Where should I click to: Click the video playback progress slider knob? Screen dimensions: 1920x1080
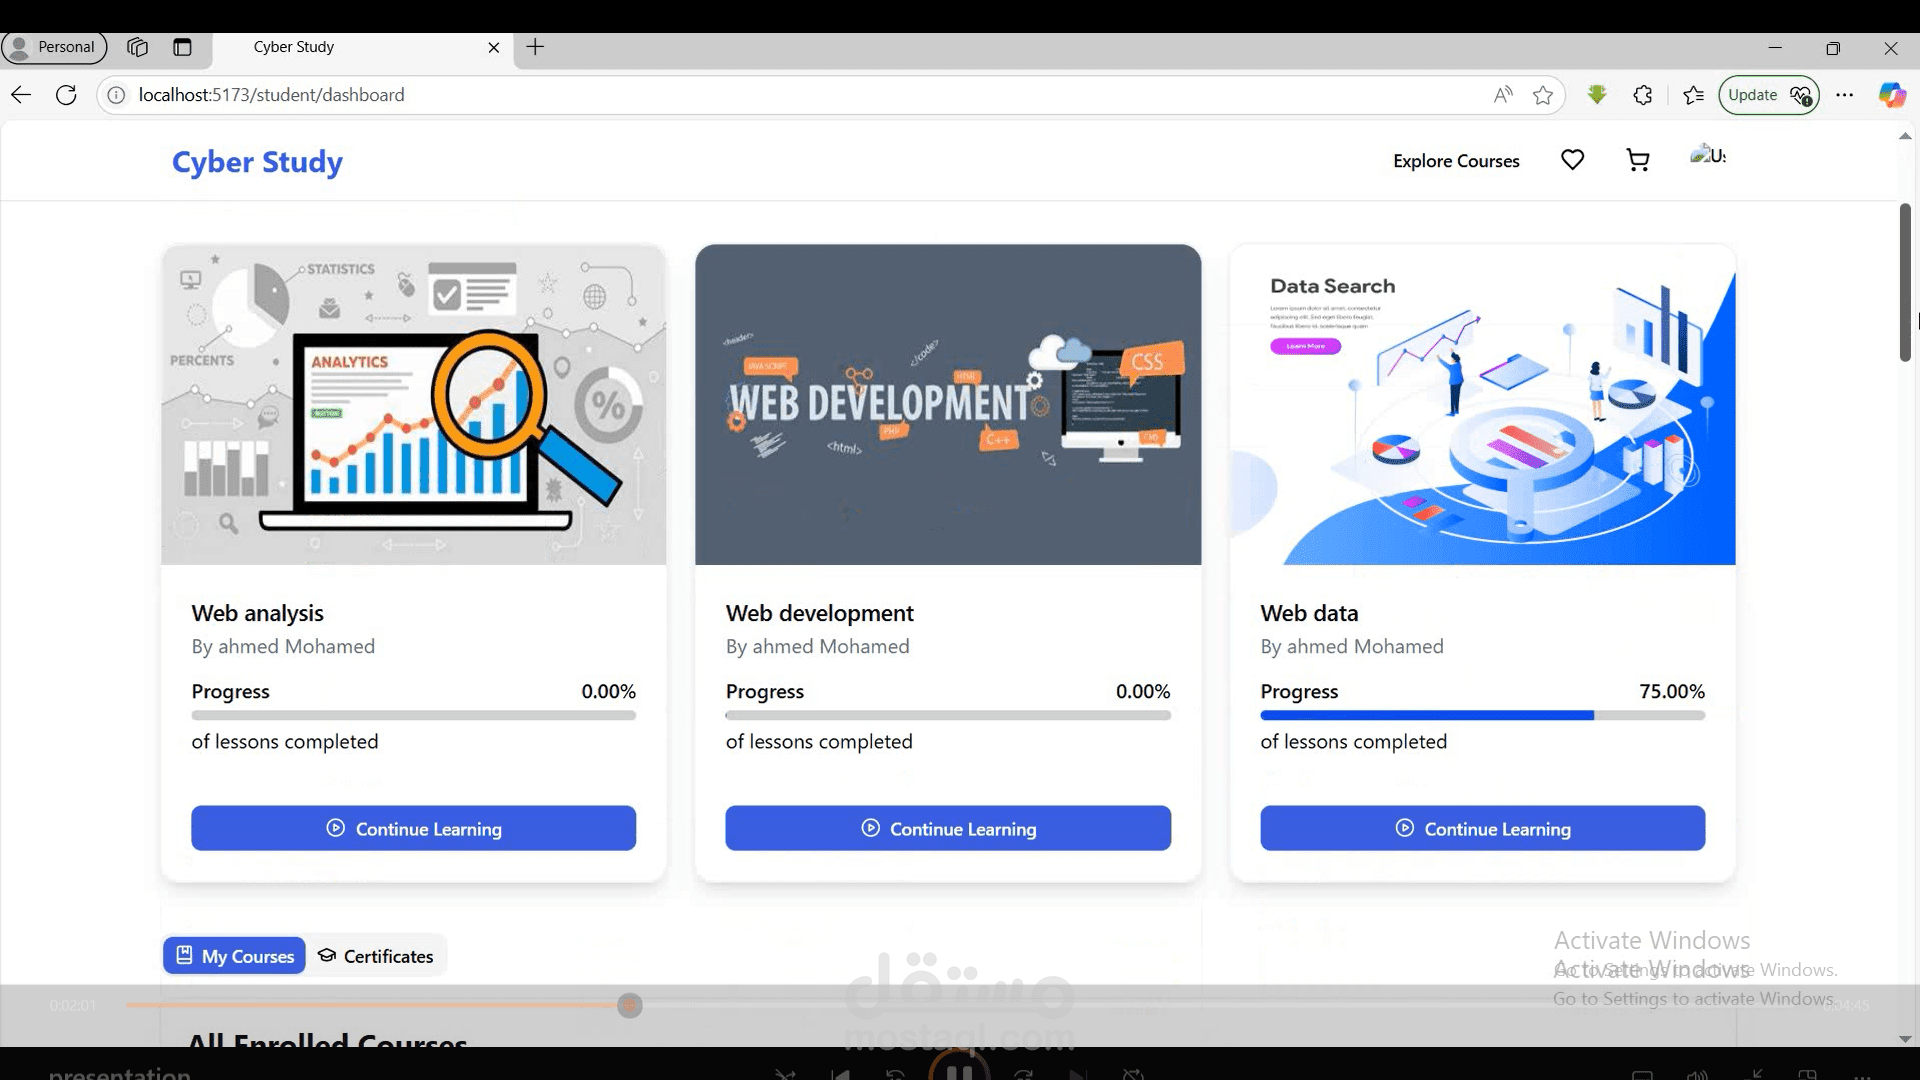(629, 1005)
